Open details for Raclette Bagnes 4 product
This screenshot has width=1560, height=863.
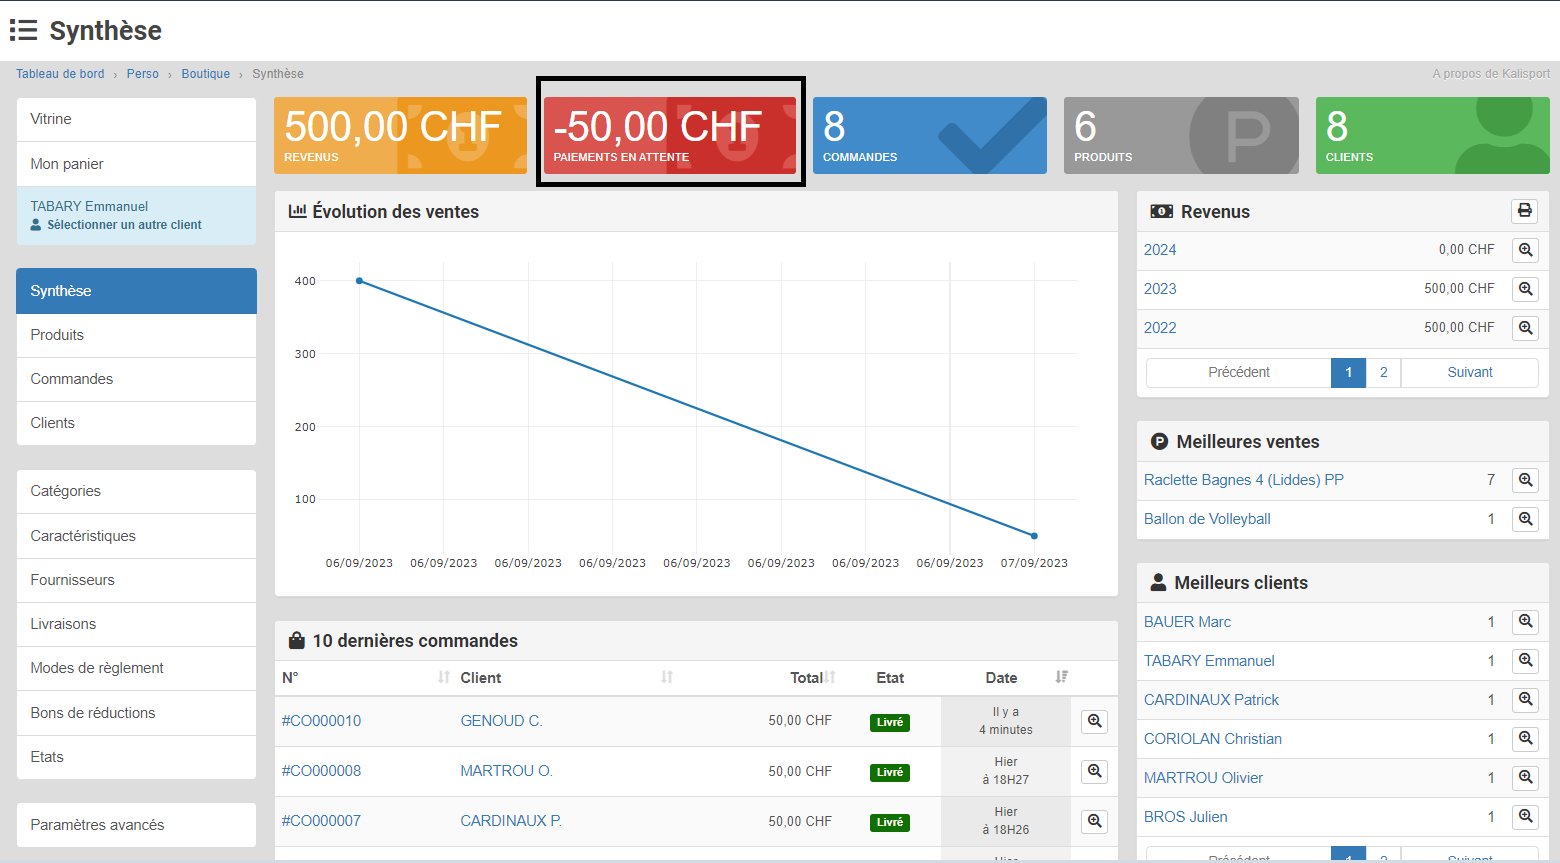[x=1525, y=480]
